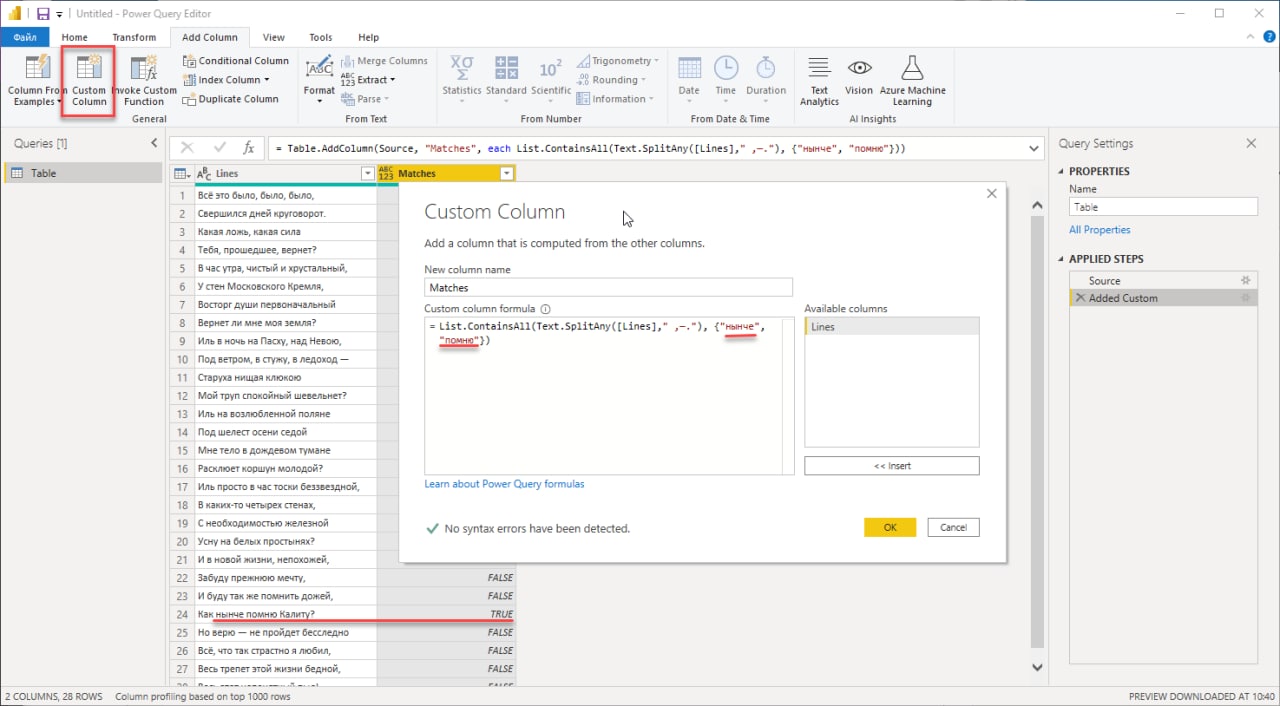
Task: Click Duplicate Column in ribbon
Action: 231,99
